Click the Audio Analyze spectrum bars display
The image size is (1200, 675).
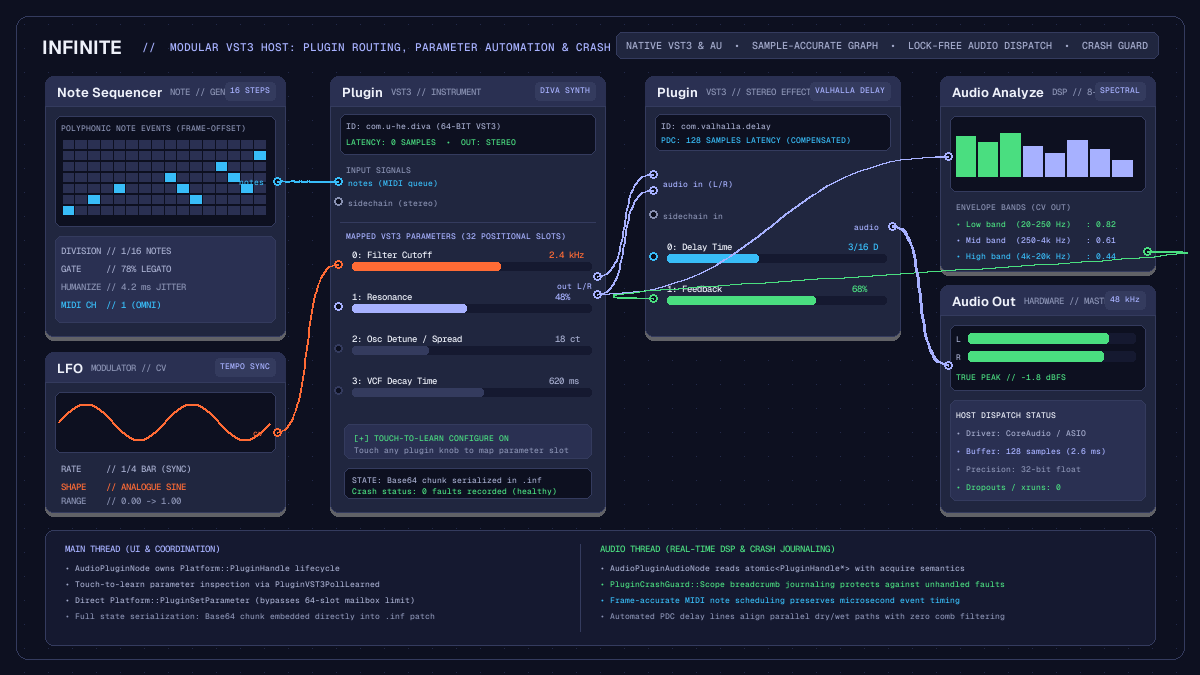pos(1046,154)
